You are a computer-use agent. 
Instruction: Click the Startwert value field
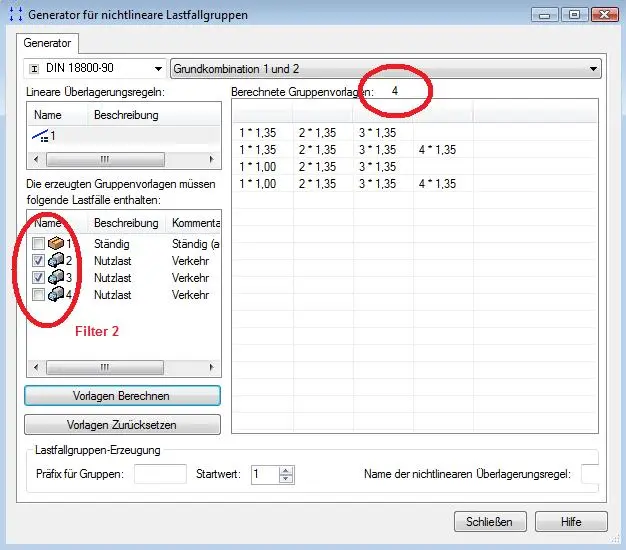pyautogui.click(x=264, y=474)
